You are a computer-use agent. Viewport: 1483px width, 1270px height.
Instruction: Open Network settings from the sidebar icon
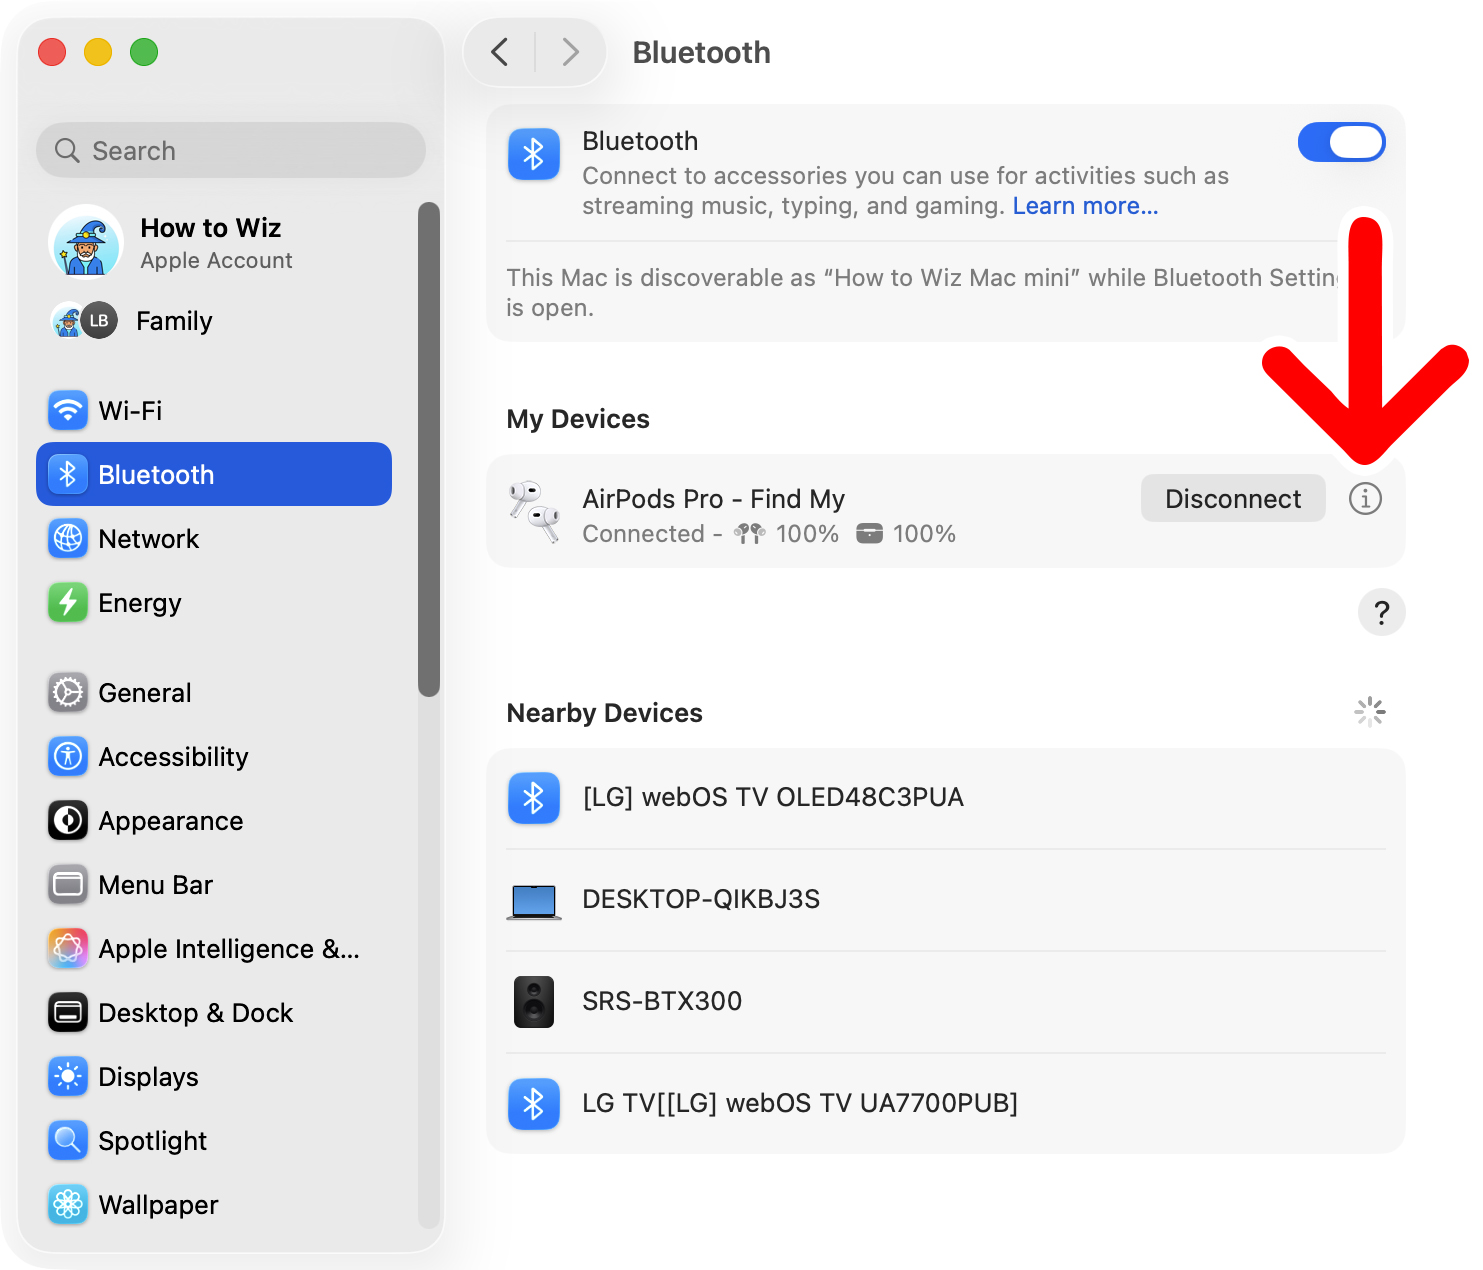pos(67,538)
